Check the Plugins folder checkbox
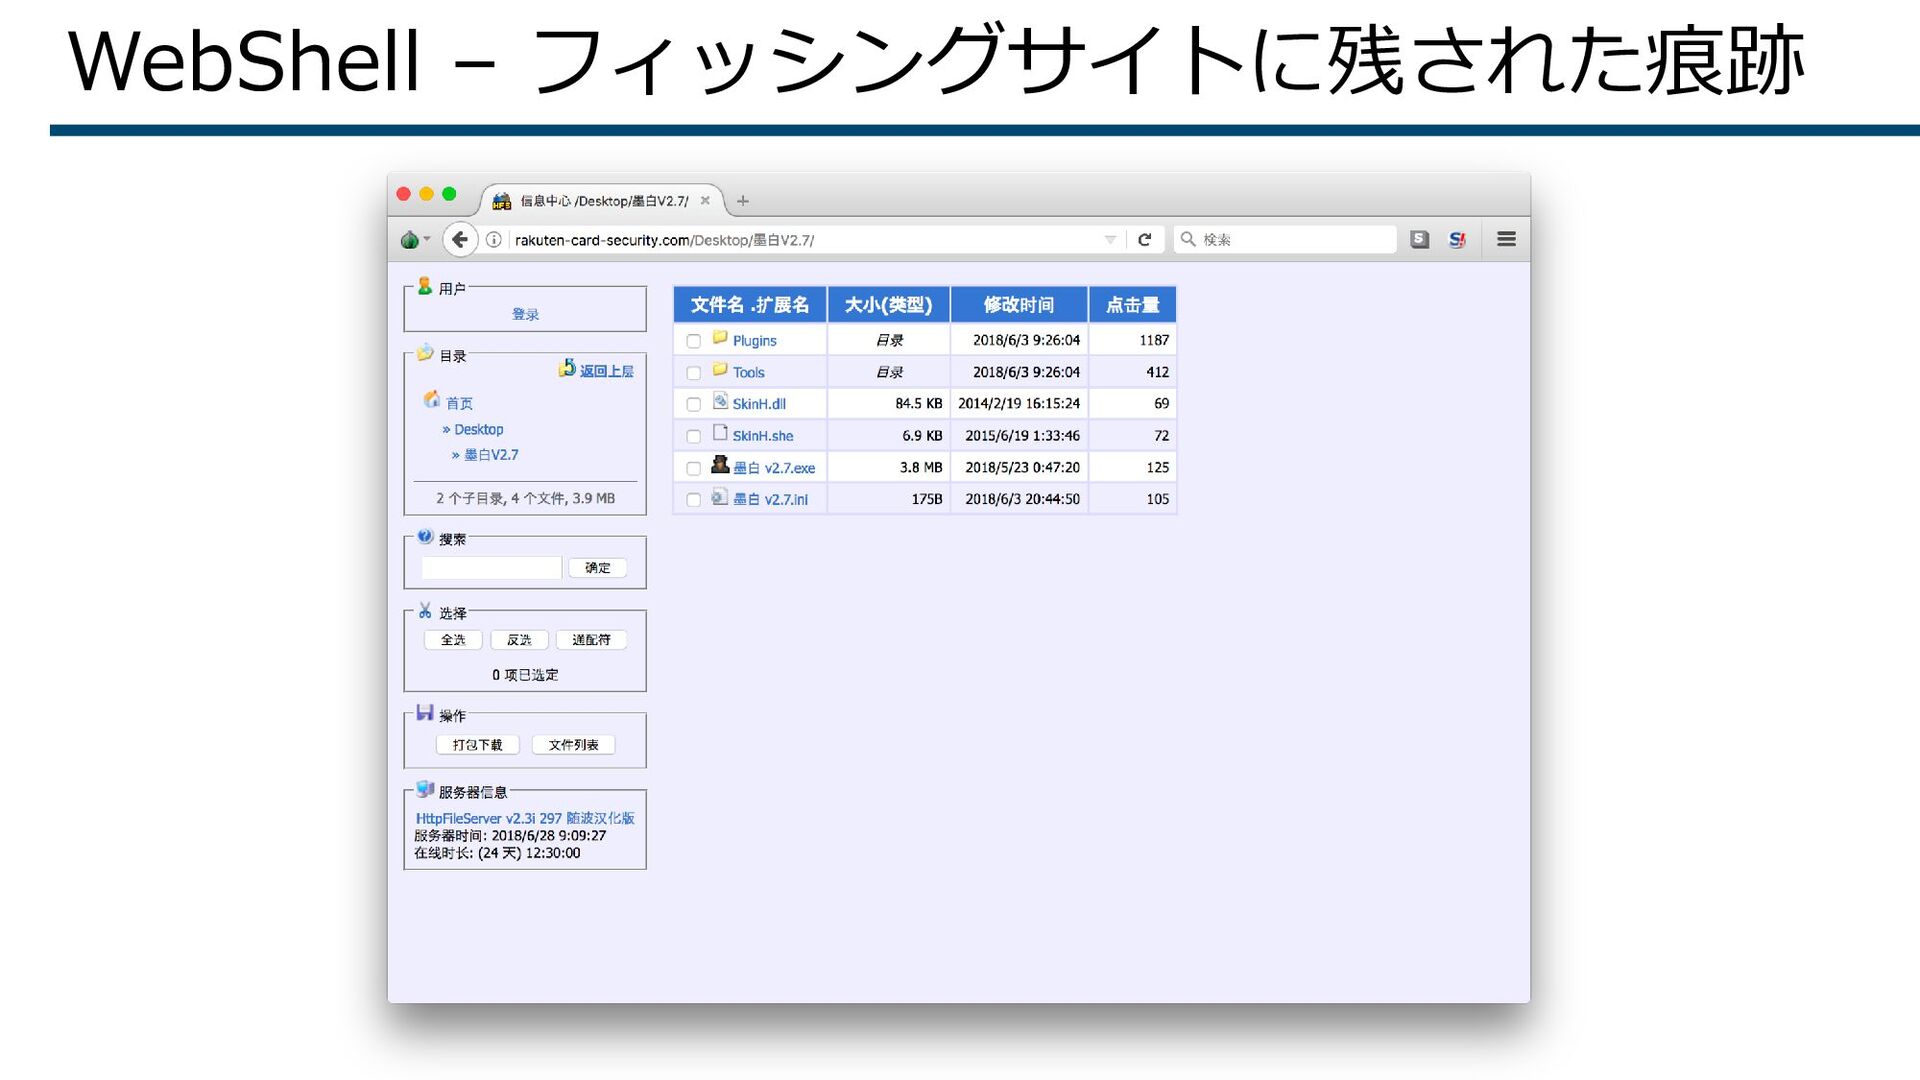Screen dimensions: 1920x1080 [x=693, y=341]
